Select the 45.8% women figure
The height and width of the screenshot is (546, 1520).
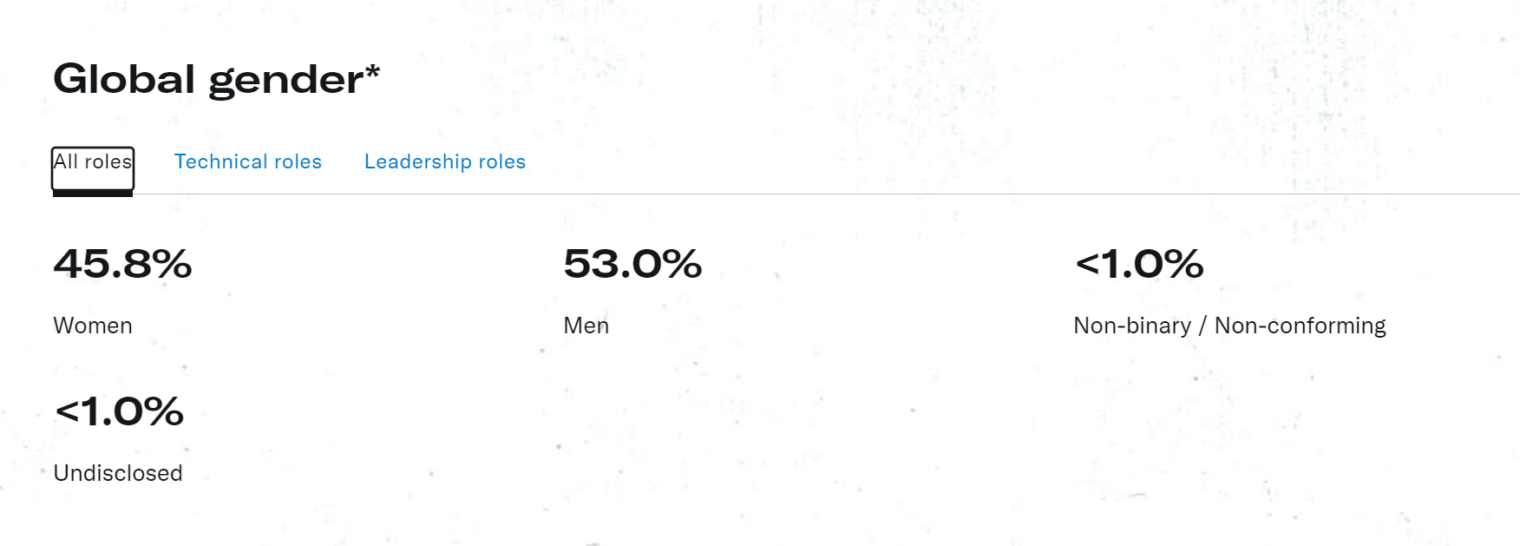122,264
